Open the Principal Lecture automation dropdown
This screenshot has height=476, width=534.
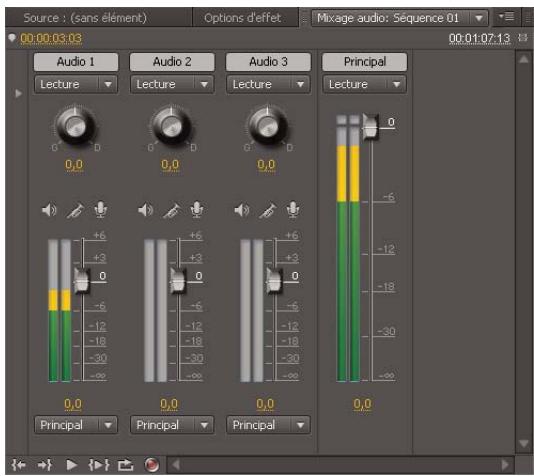[364, 84]
